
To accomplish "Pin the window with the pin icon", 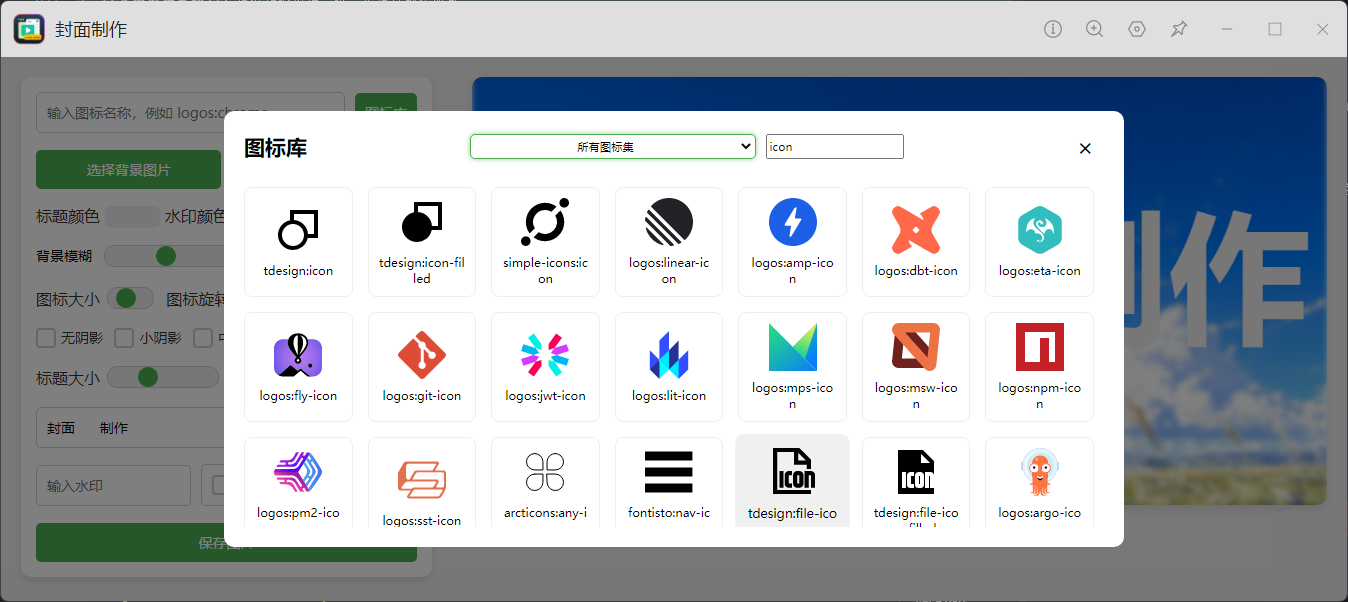I will (x=1179, y=29).
